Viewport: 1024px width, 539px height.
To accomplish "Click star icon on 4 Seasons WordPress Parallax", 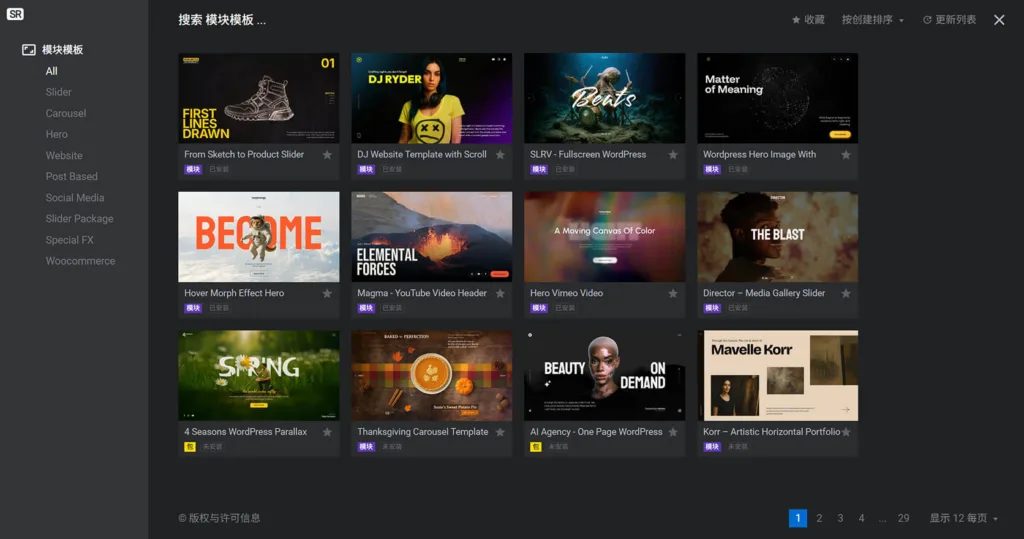I will tap(327, 432).
